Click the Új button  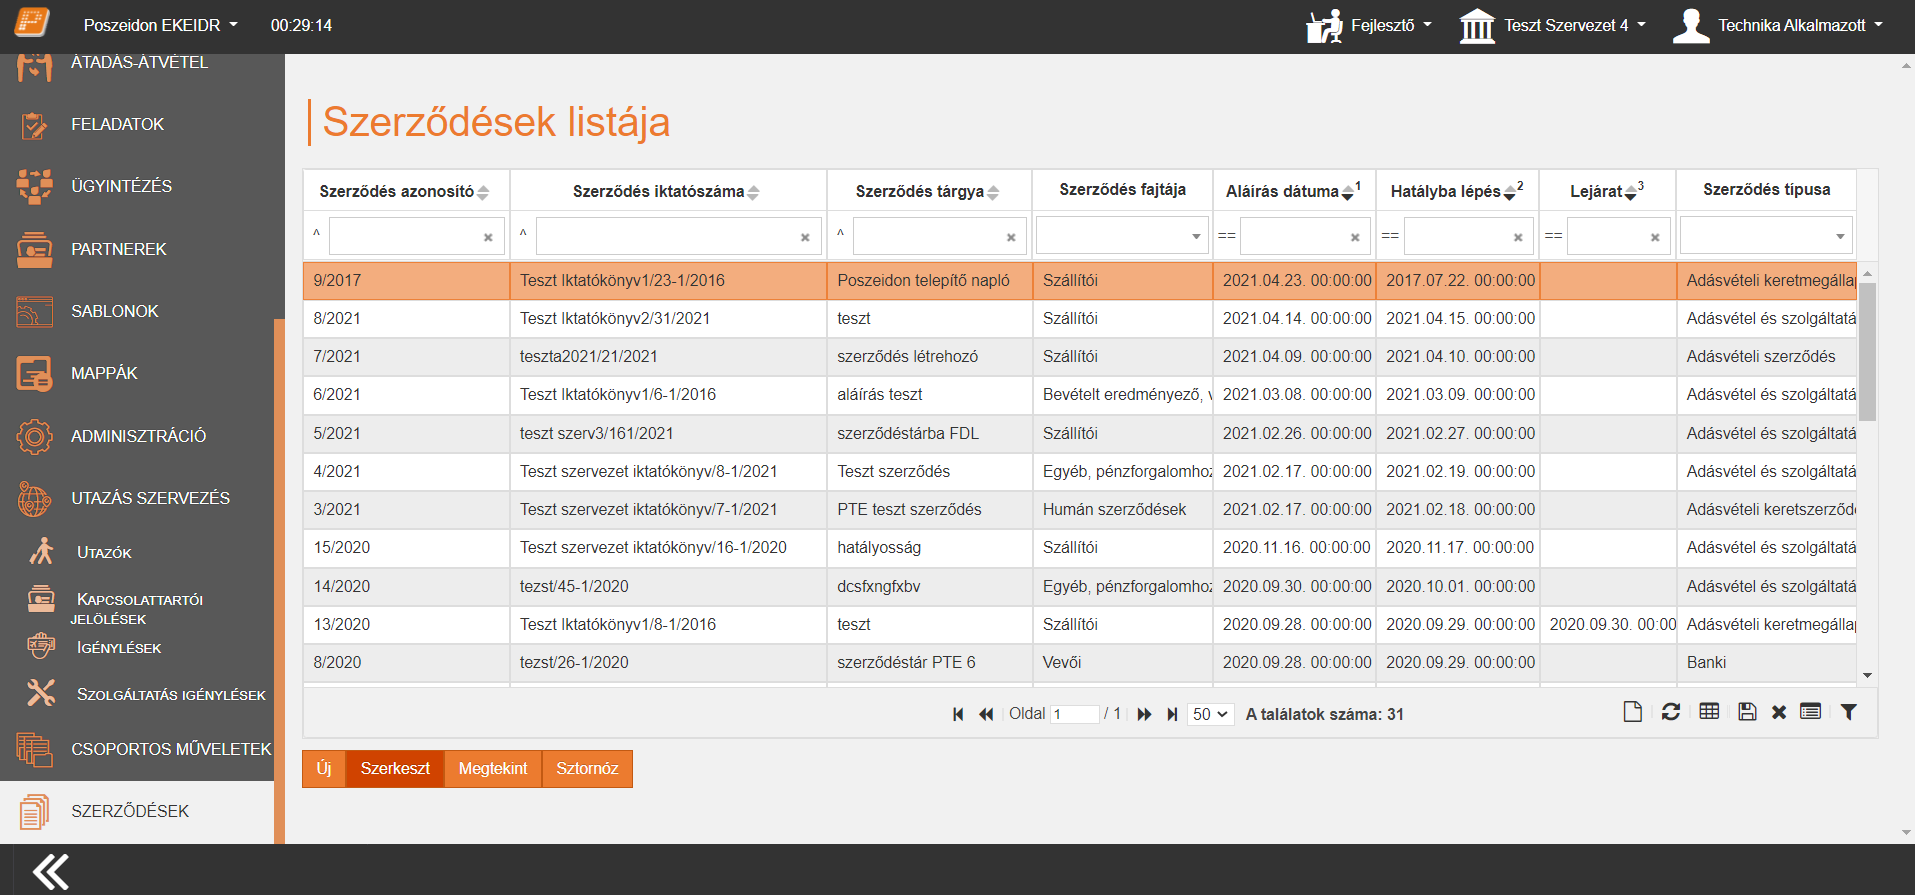point(324,769)
